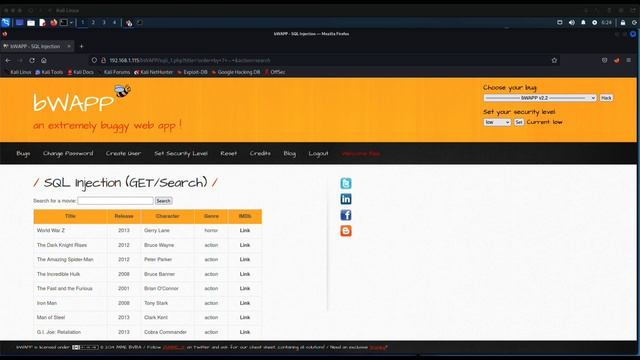Click the connection security padlock icon
Viewport: 640px width, 360px height.
104,60
